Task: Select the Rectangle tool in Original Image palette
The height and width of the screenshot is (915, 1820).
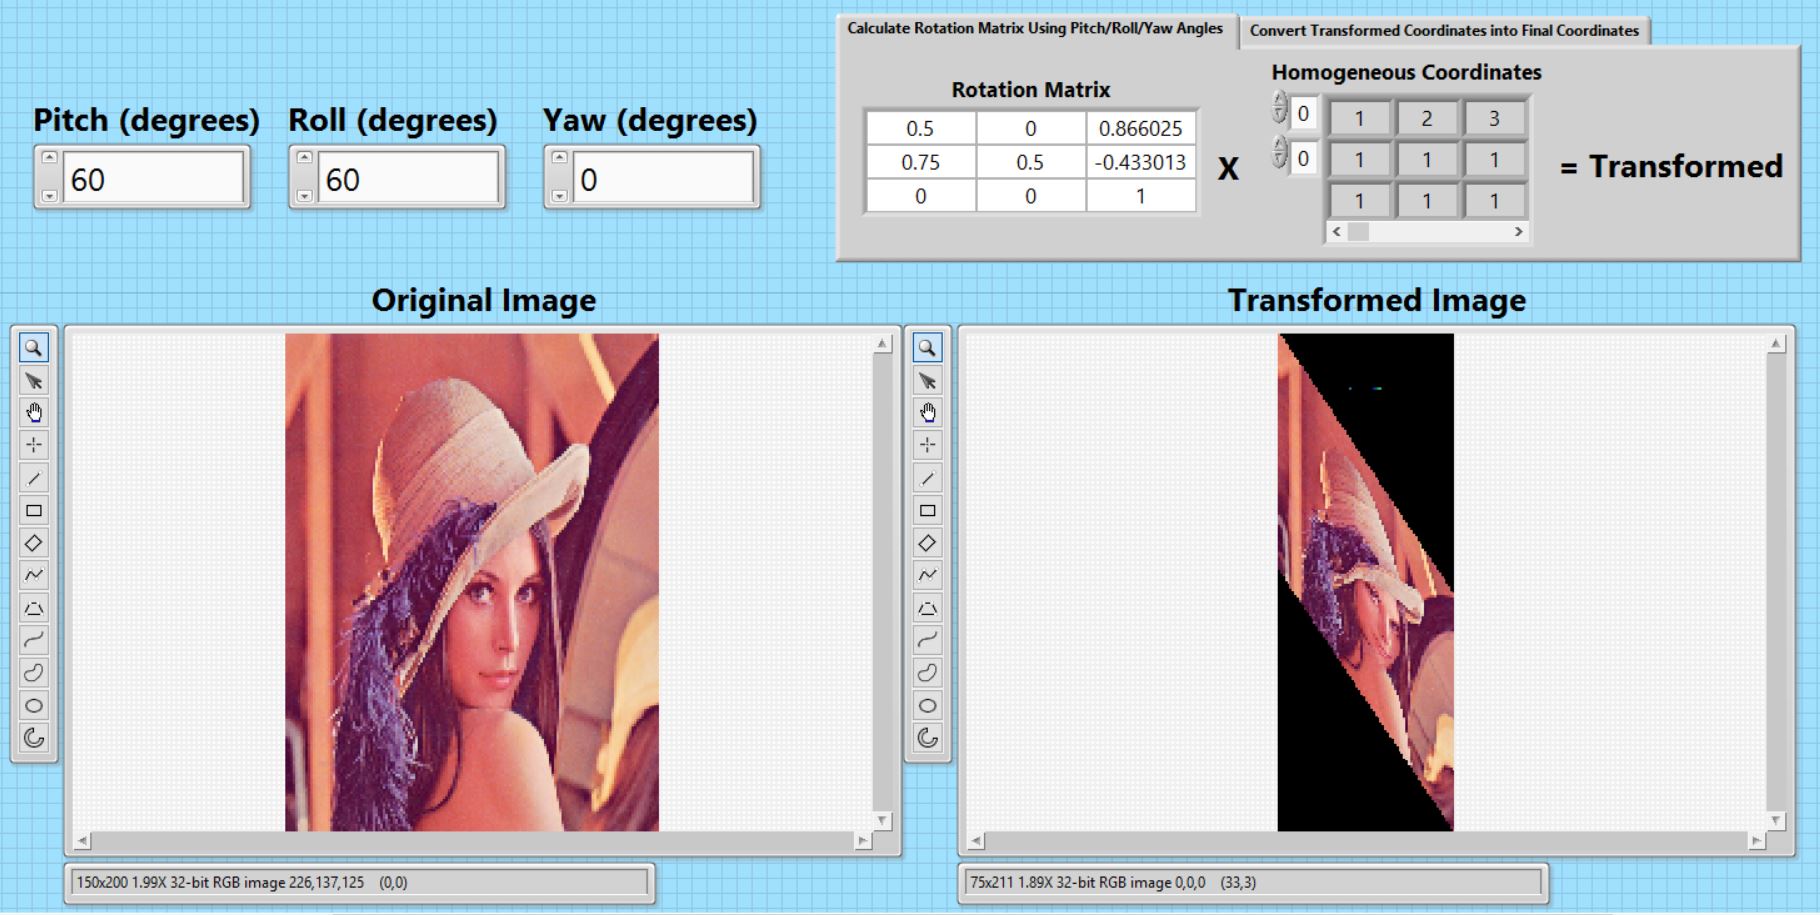Action: 34,510
